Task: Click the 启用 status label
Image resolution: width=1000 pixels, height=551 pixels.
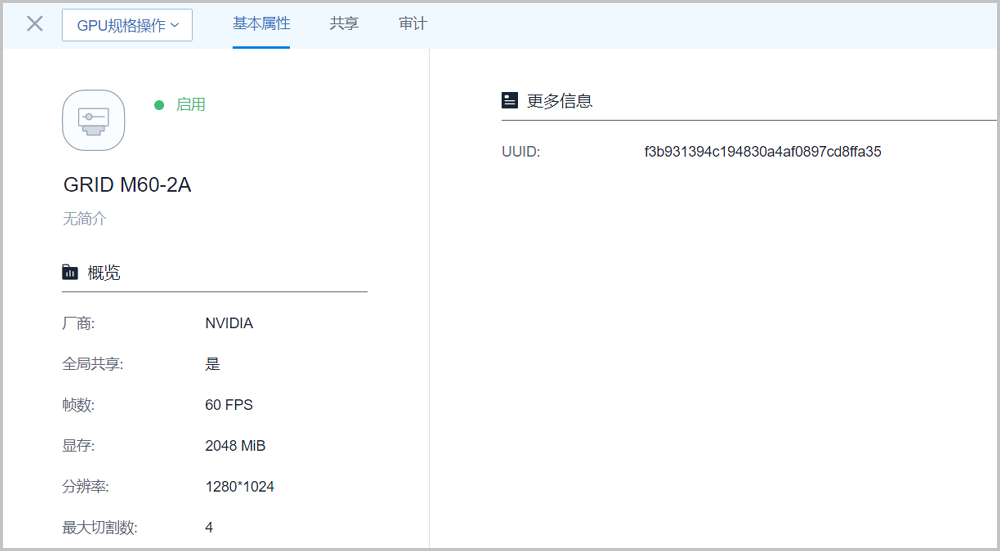Action: [190, 104]
